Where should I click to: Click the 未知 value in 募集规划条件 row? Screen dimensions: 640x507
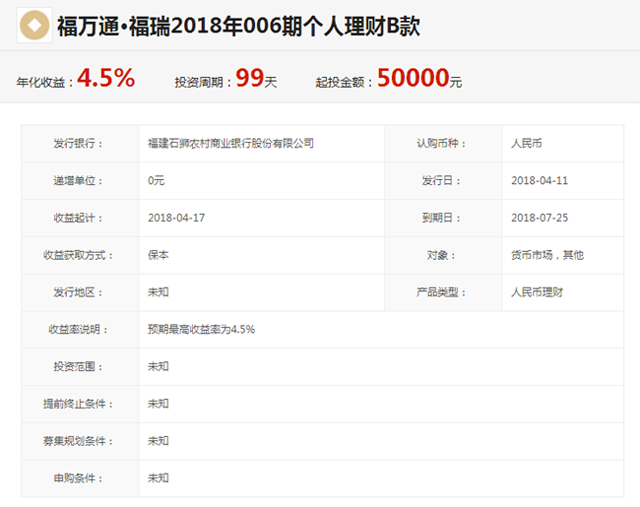point(158,441)
